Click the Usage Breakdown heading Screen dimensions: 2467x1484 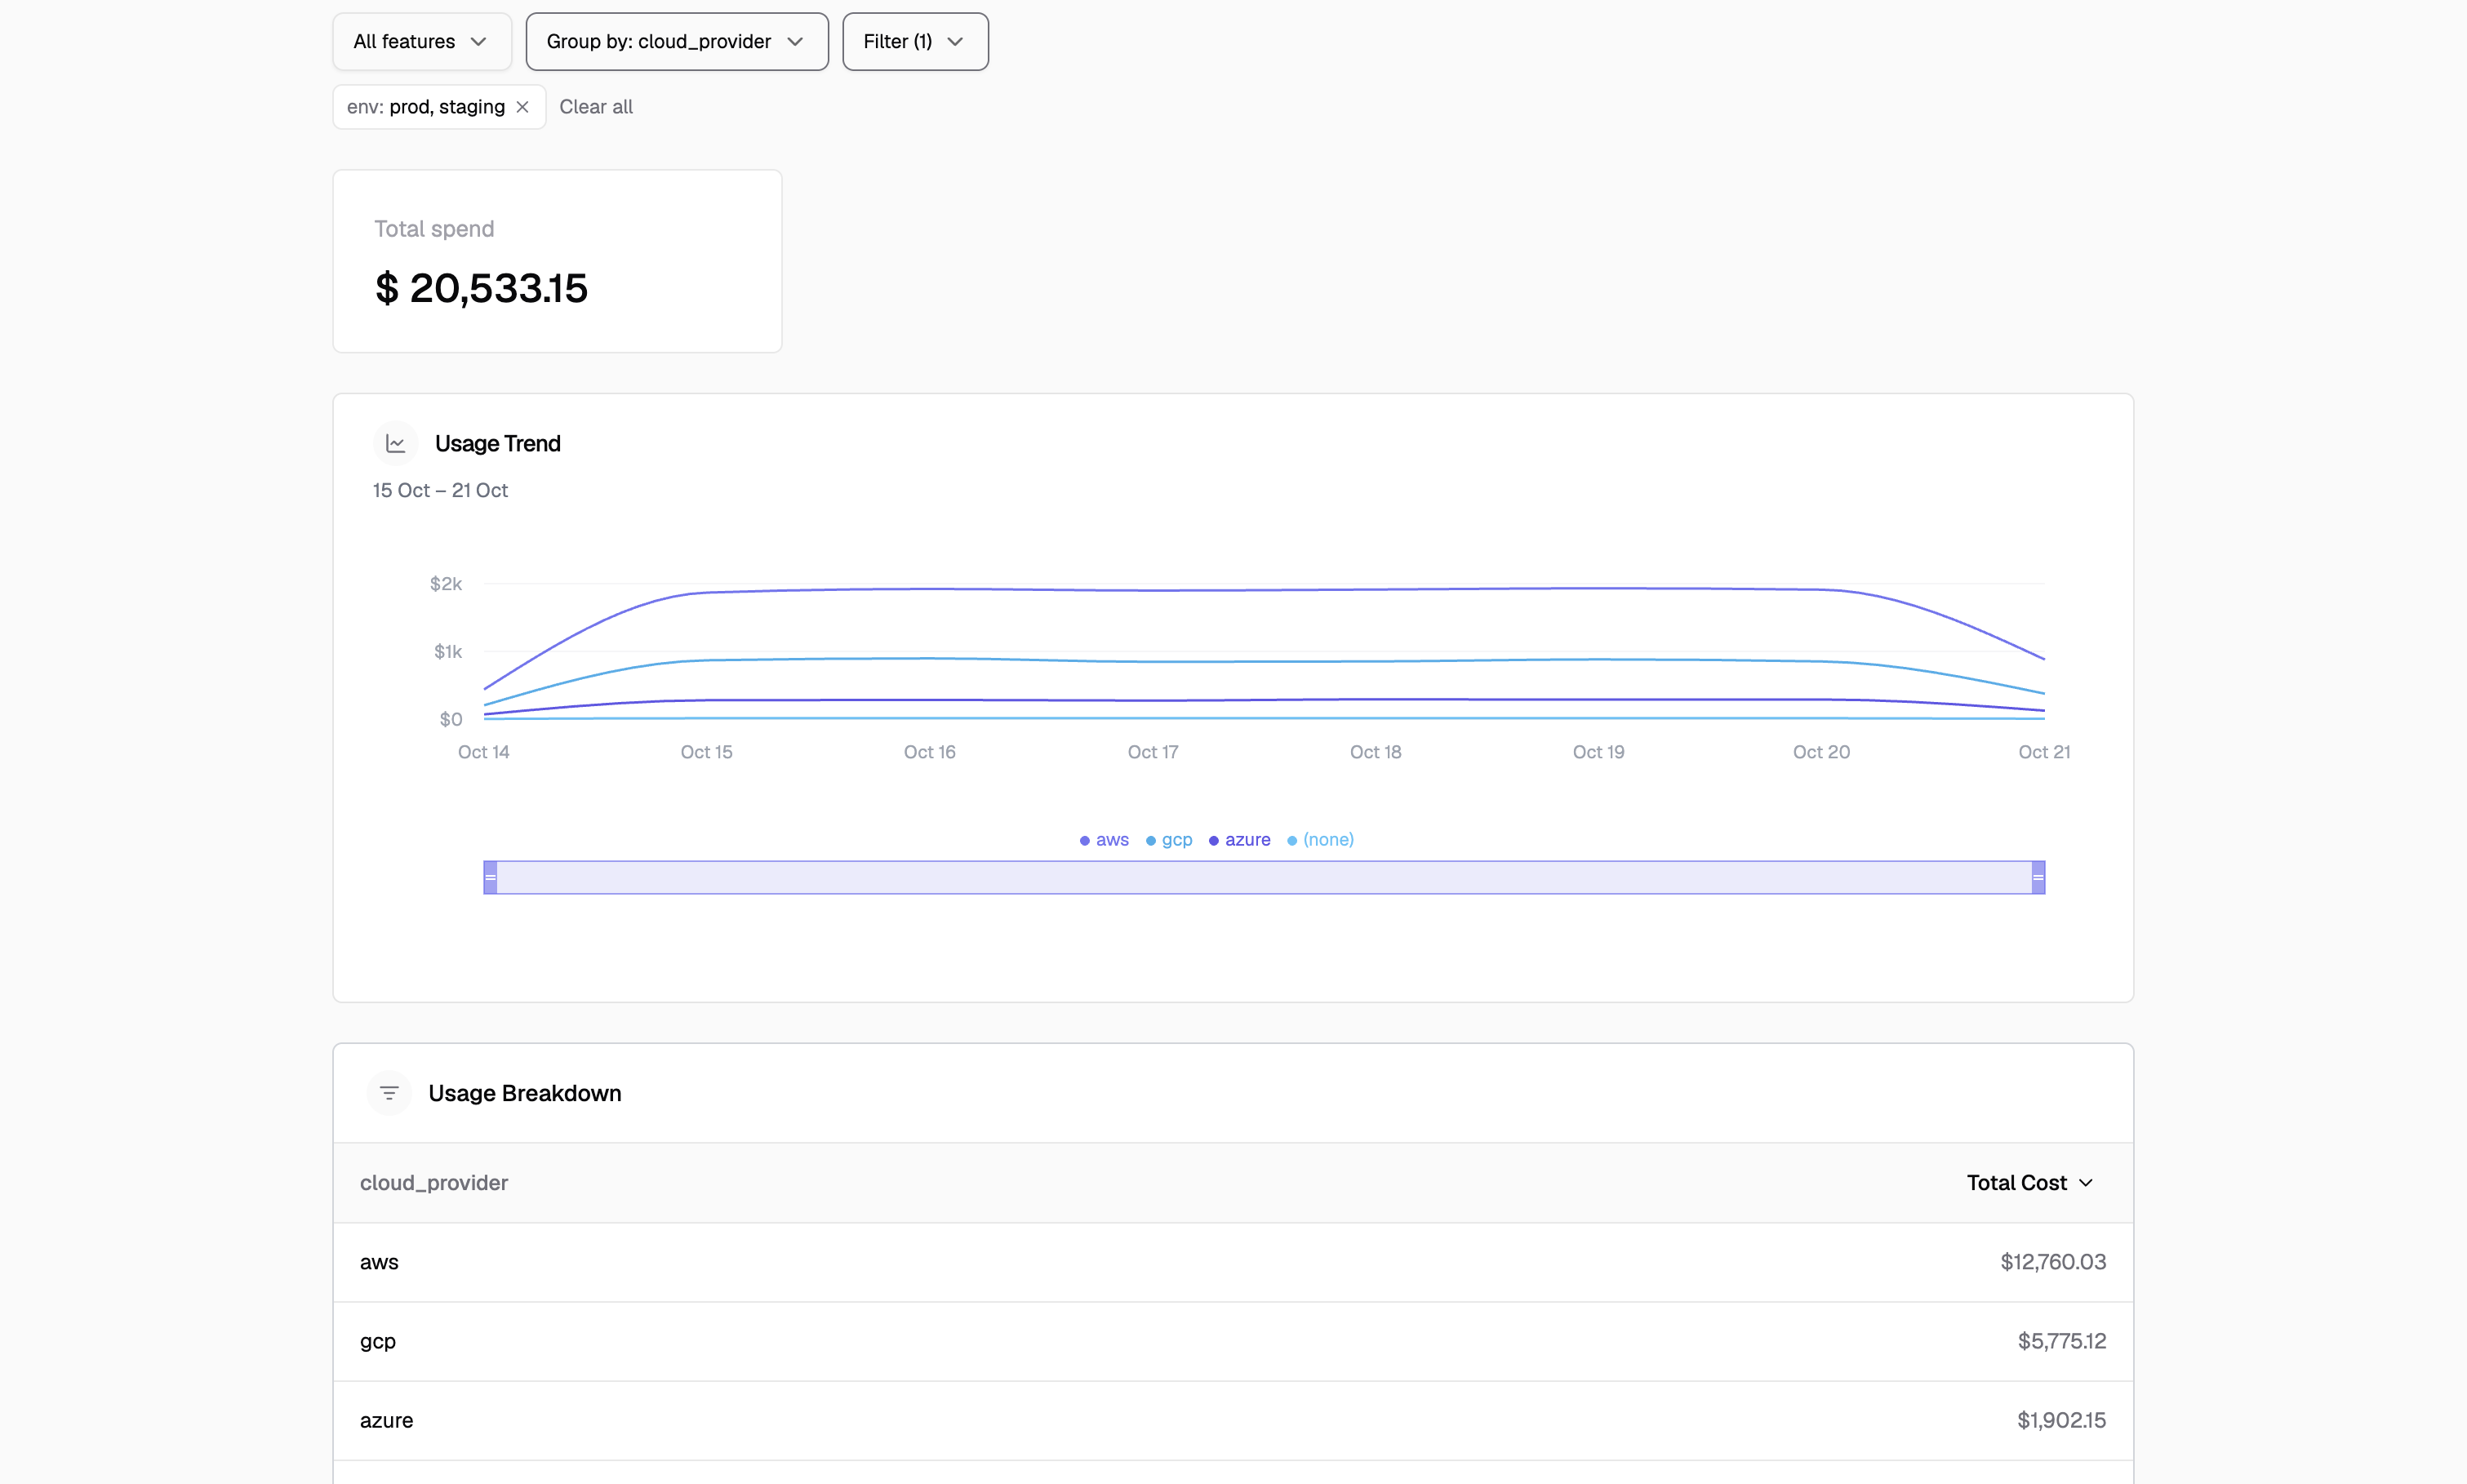[x=524, y=1093]
